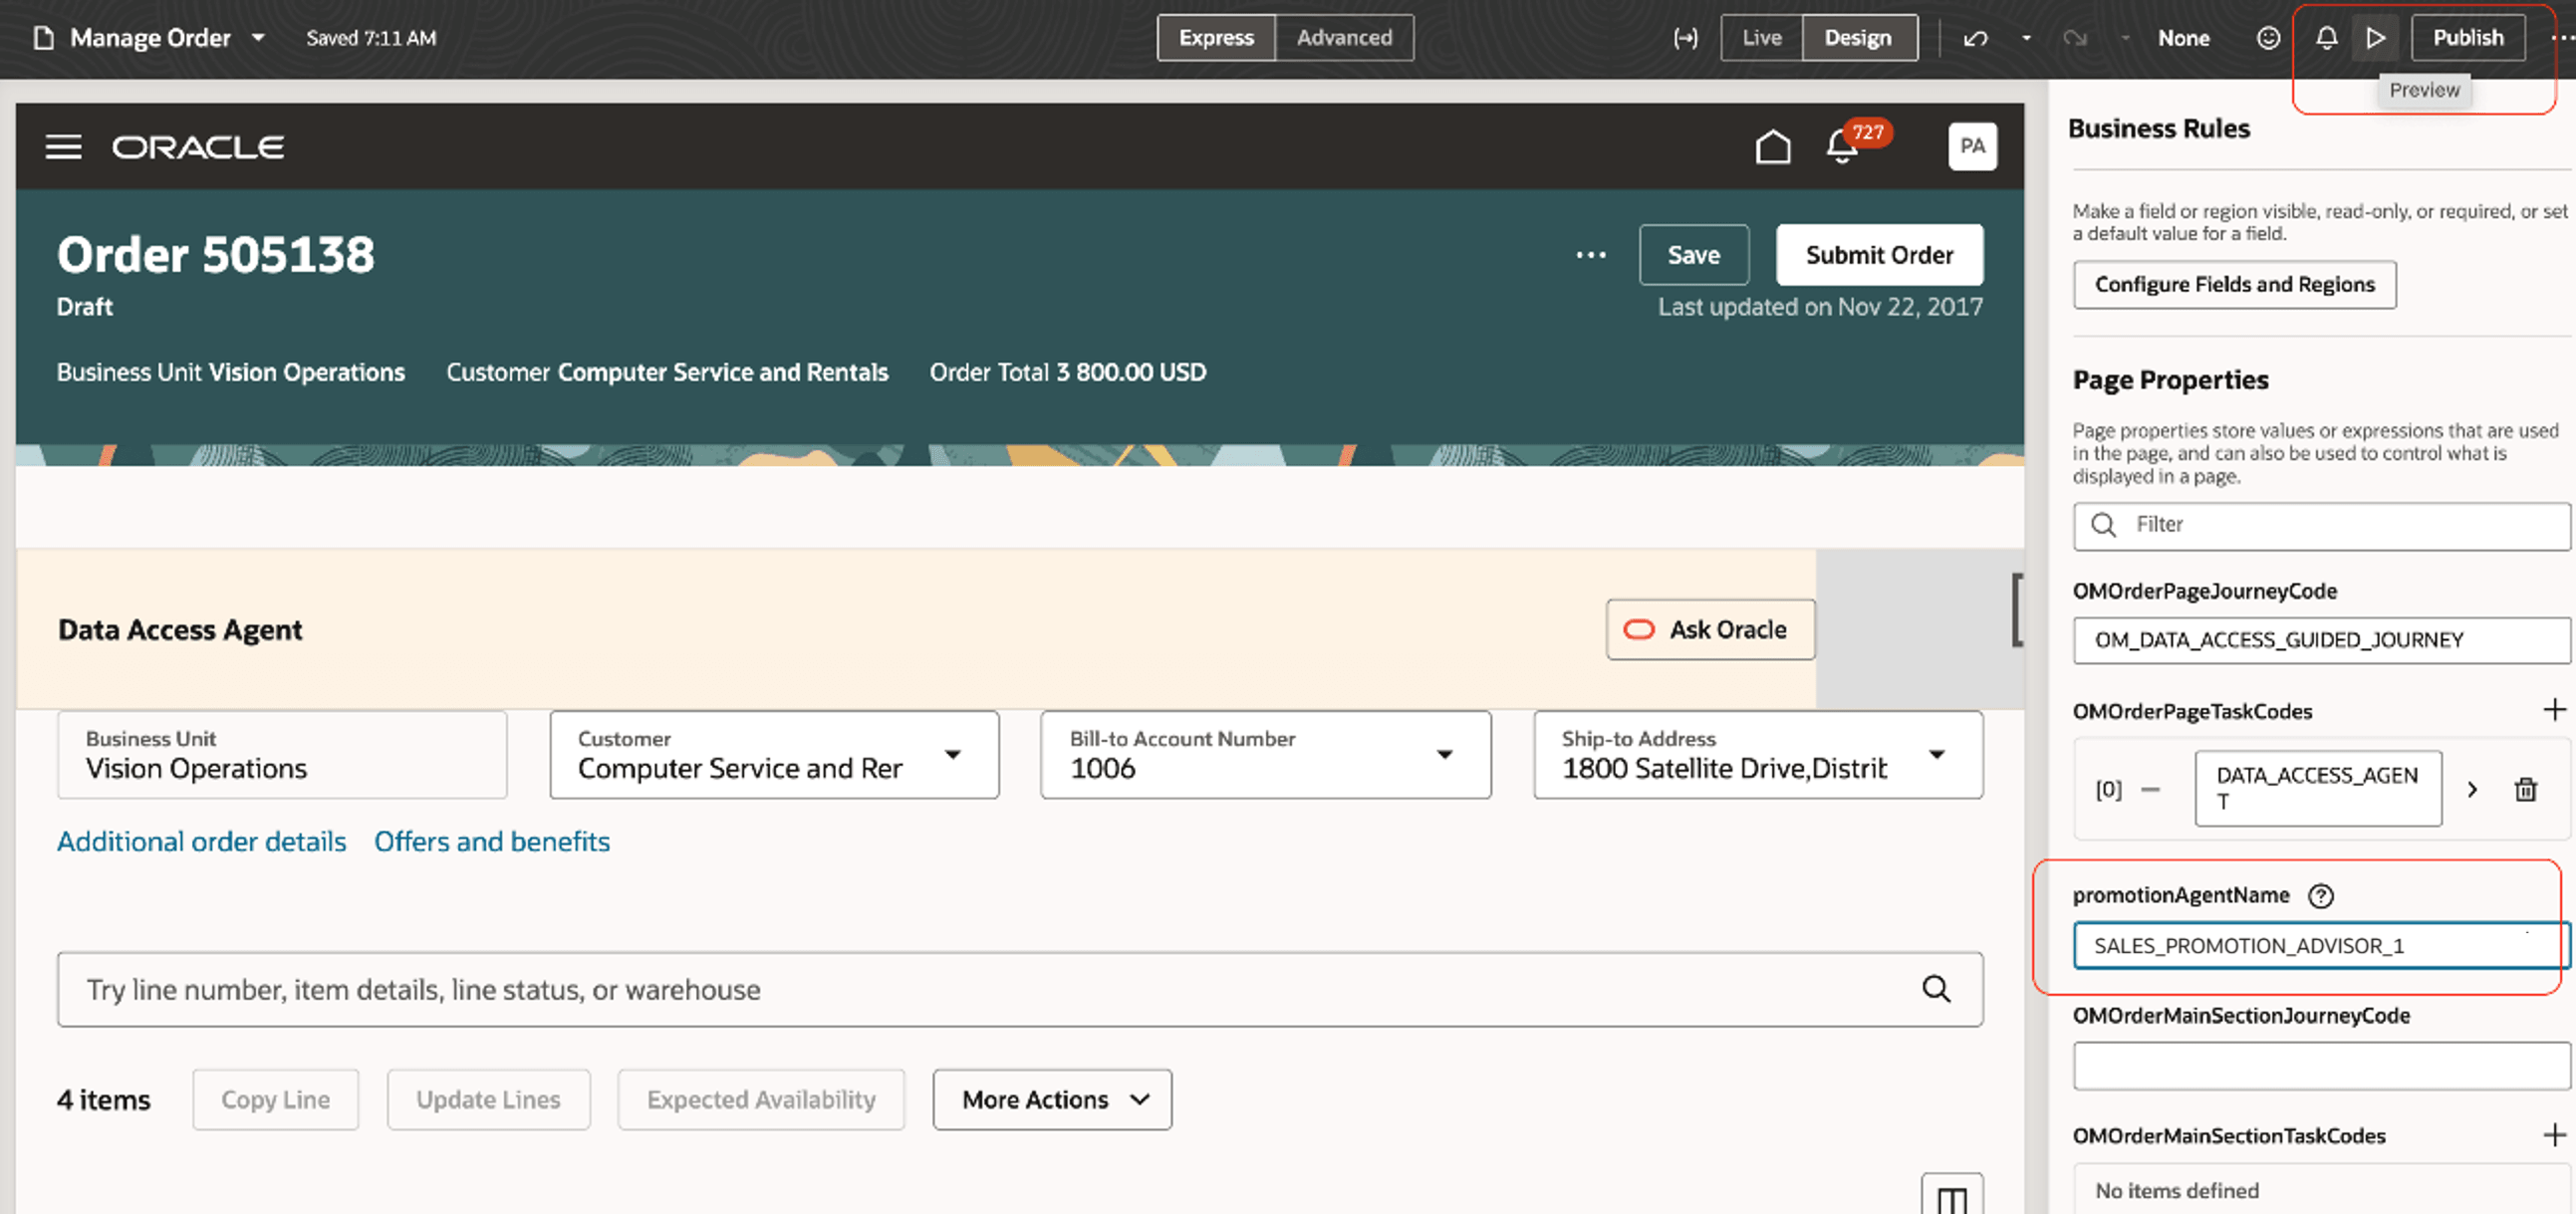Redo the last change

[x=2076, y=37]
